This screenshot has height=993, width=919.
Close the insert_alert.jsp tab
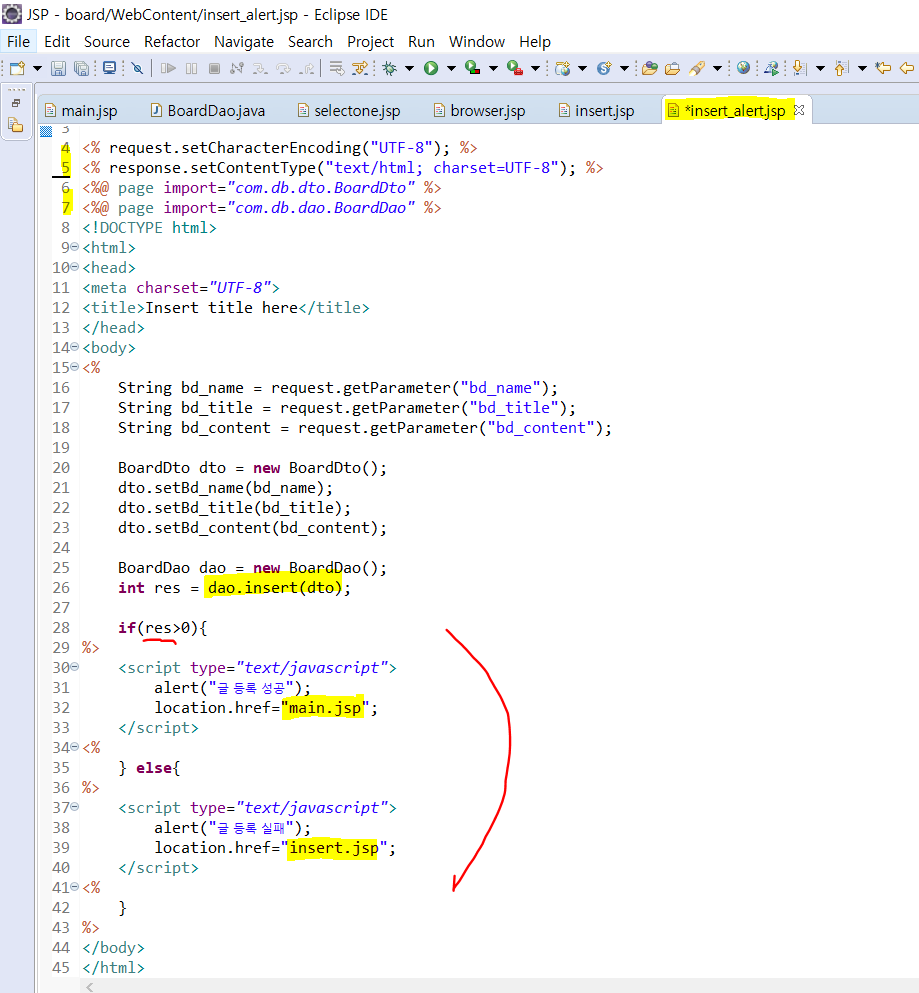click(x=799, y=110)
